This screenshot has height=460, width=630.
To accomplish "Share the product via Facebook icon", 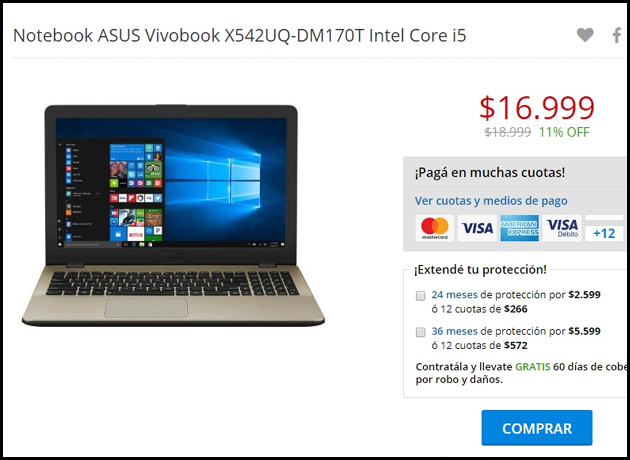I will tap(617, 35).
